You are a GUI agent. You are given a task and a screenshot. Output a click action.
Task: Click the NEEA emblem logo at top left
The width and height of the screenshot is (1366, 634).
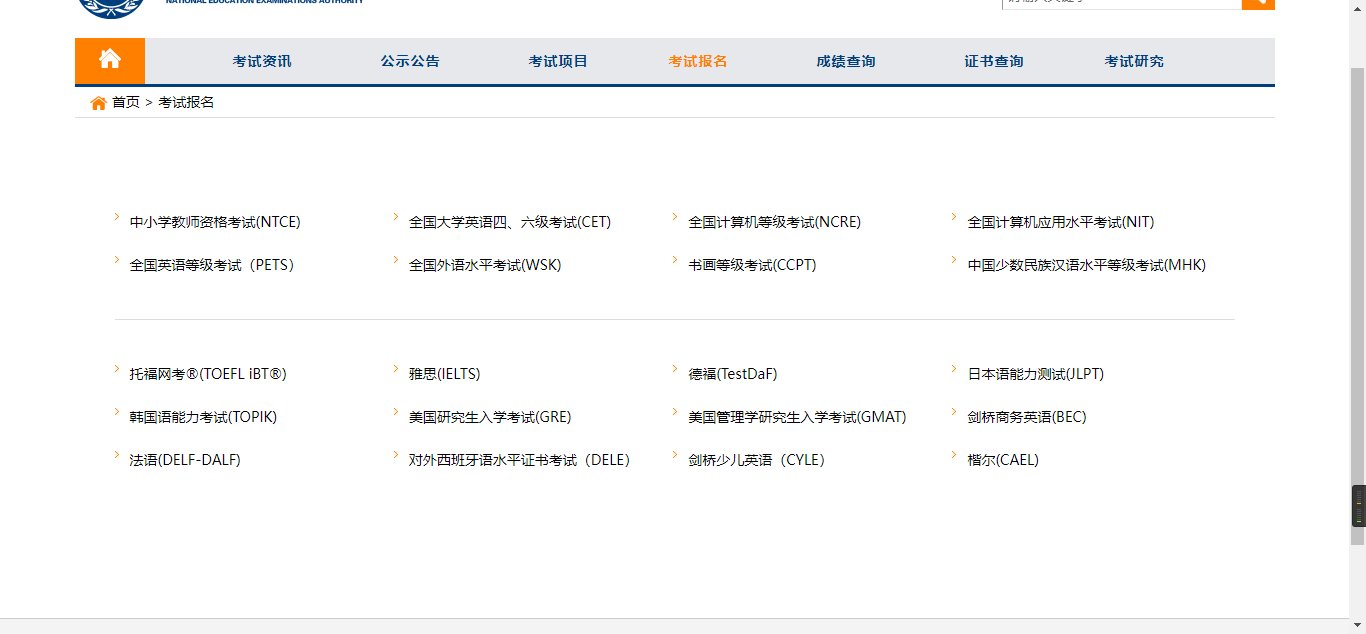coord(113,8)
